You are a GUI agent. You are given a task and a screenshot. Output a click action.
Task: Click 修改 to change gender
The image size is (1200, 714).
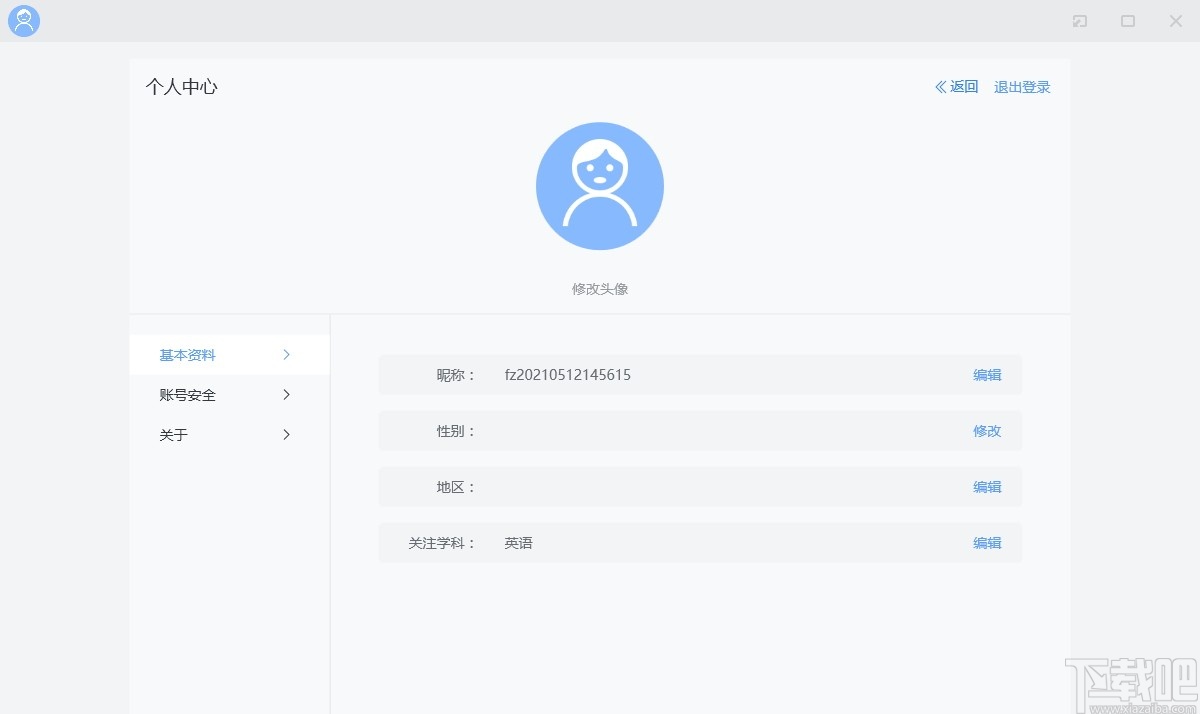(986, 431)
